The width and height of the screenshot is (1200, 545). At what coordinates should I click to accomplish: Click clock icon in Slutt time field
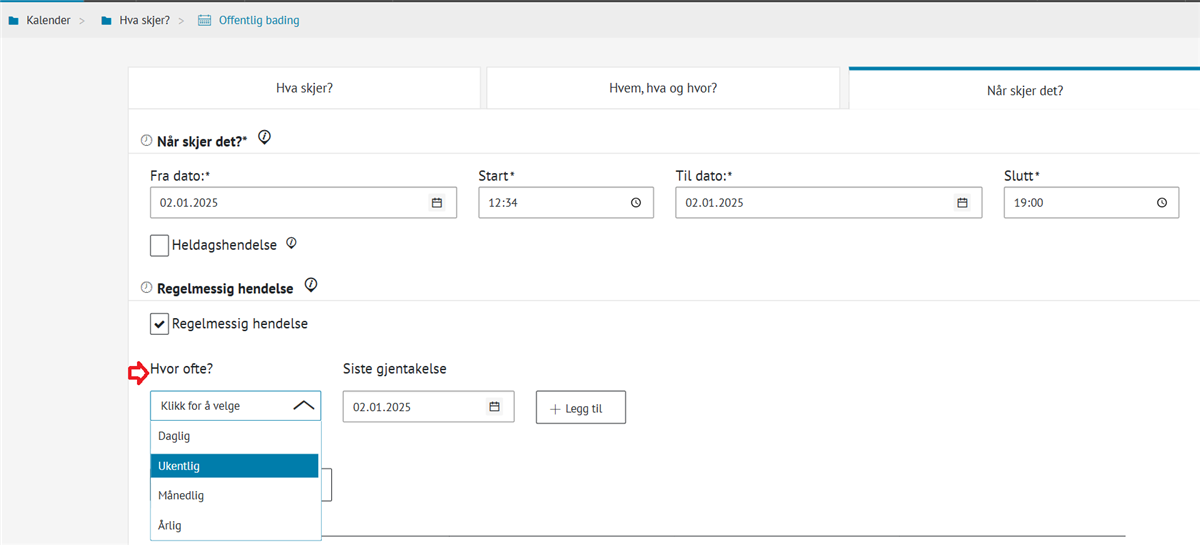[x=1161, y=203]
